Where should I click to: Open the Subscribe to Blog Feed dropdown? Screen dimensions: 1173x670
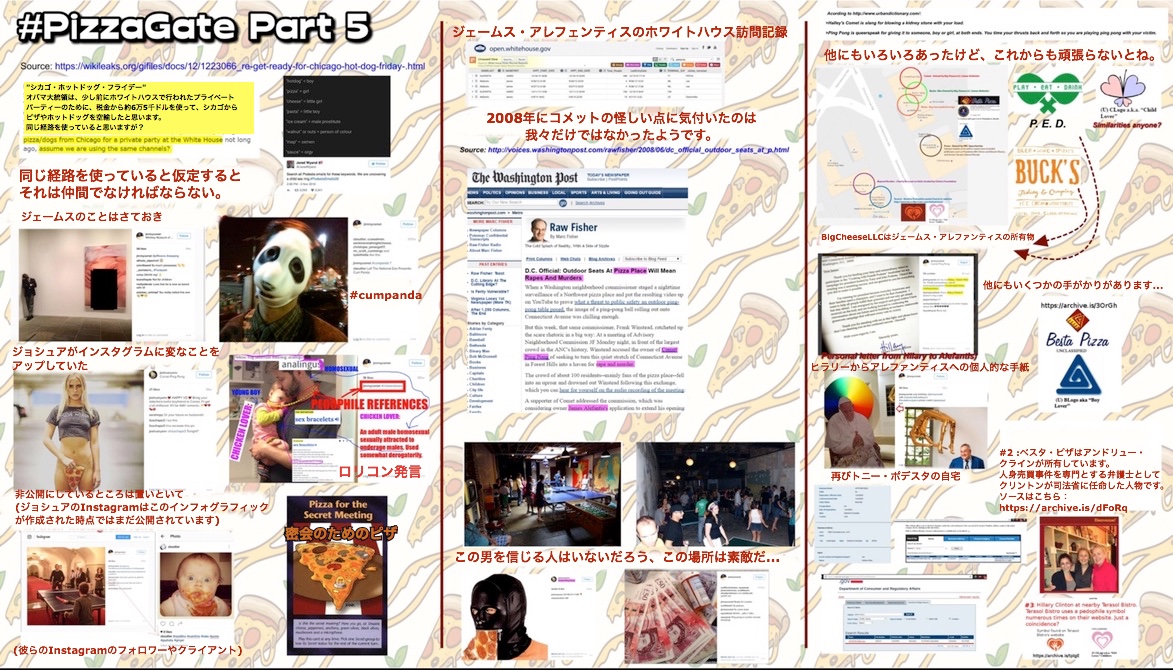[x=651, y=259]
